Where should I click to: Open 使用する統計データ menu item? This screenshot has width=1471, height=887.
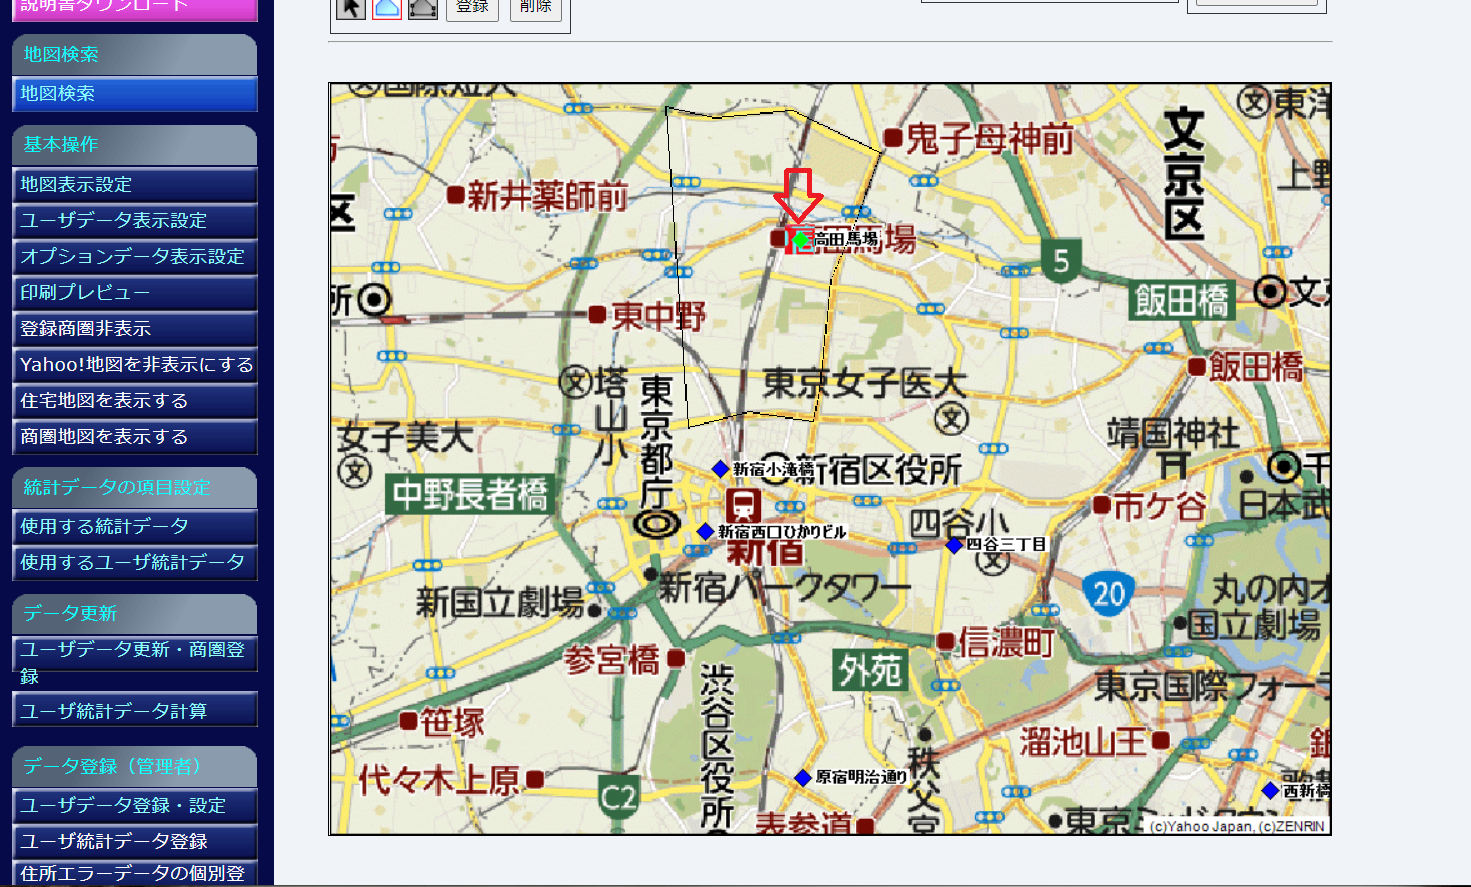(135, 527)
